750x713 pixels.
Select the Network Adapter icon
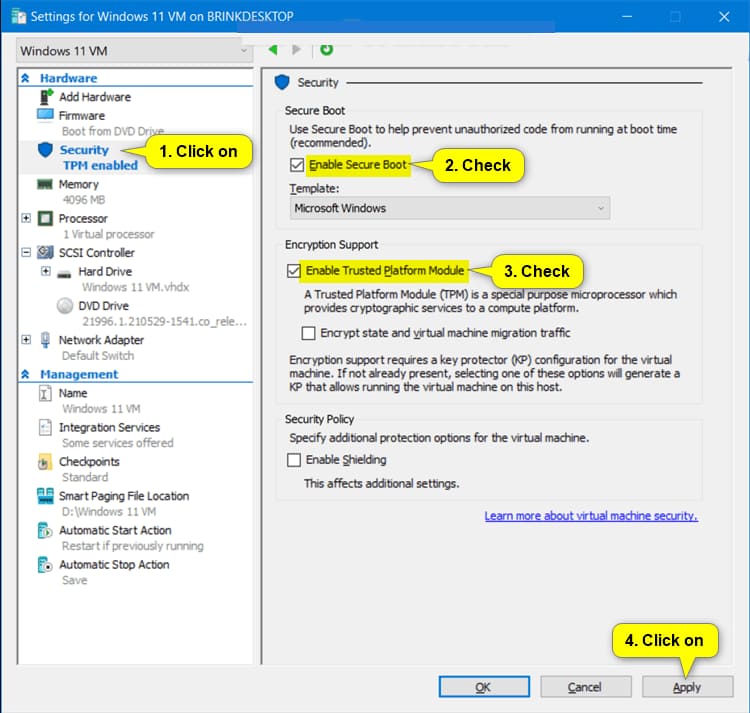coord(45,340)
